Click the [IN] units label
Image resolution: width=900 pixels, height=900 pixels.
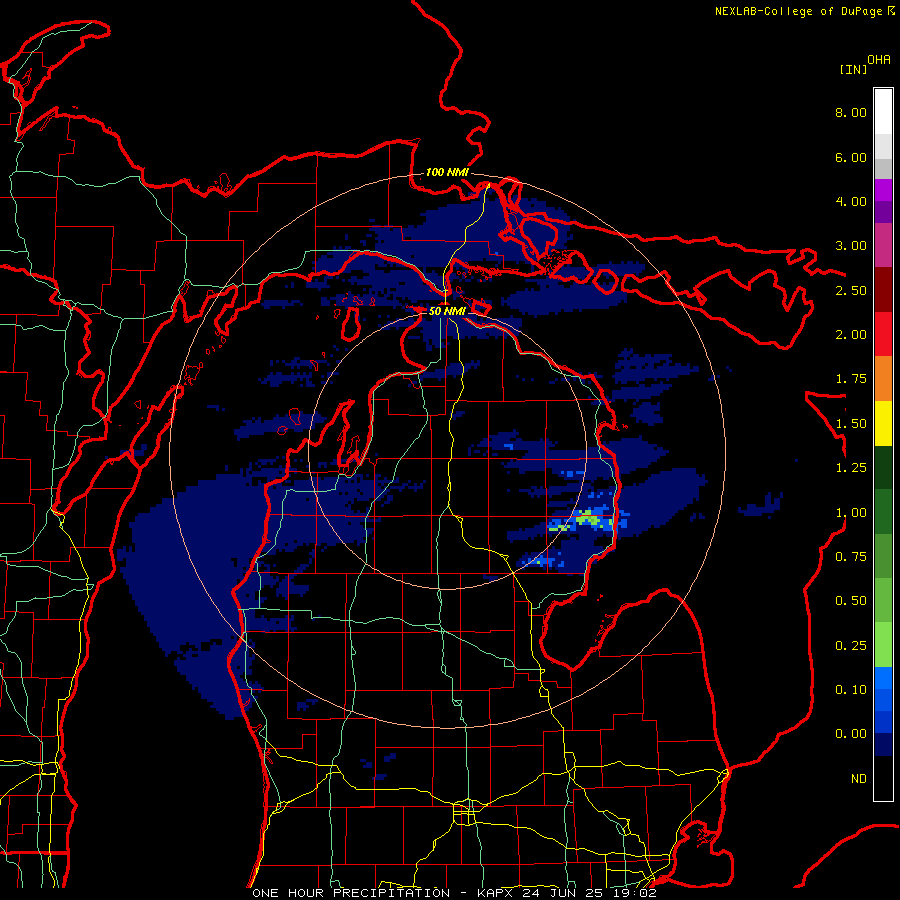click(x=853, y=69)
